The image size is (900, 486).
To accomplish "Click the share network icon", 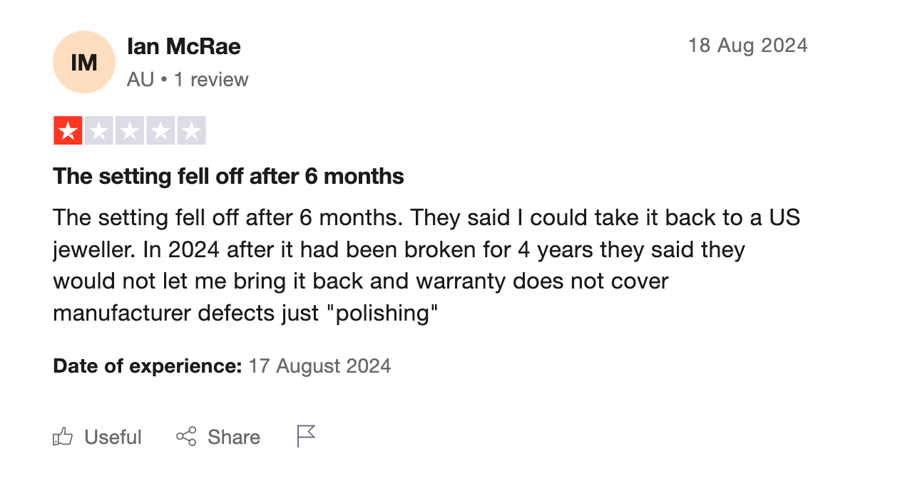I will pos(186,437).
